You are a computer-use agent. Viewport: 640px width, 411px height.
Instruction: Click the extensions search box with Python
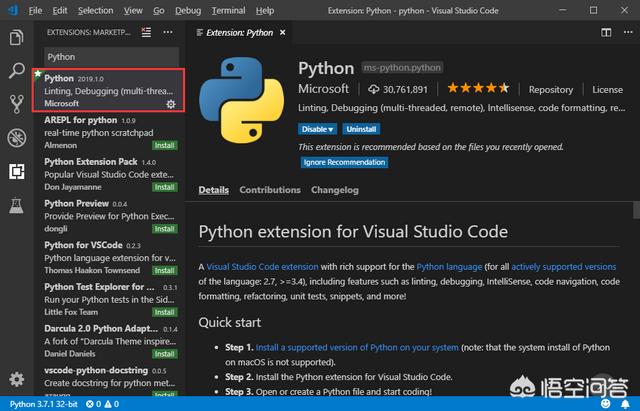[111, 57]
